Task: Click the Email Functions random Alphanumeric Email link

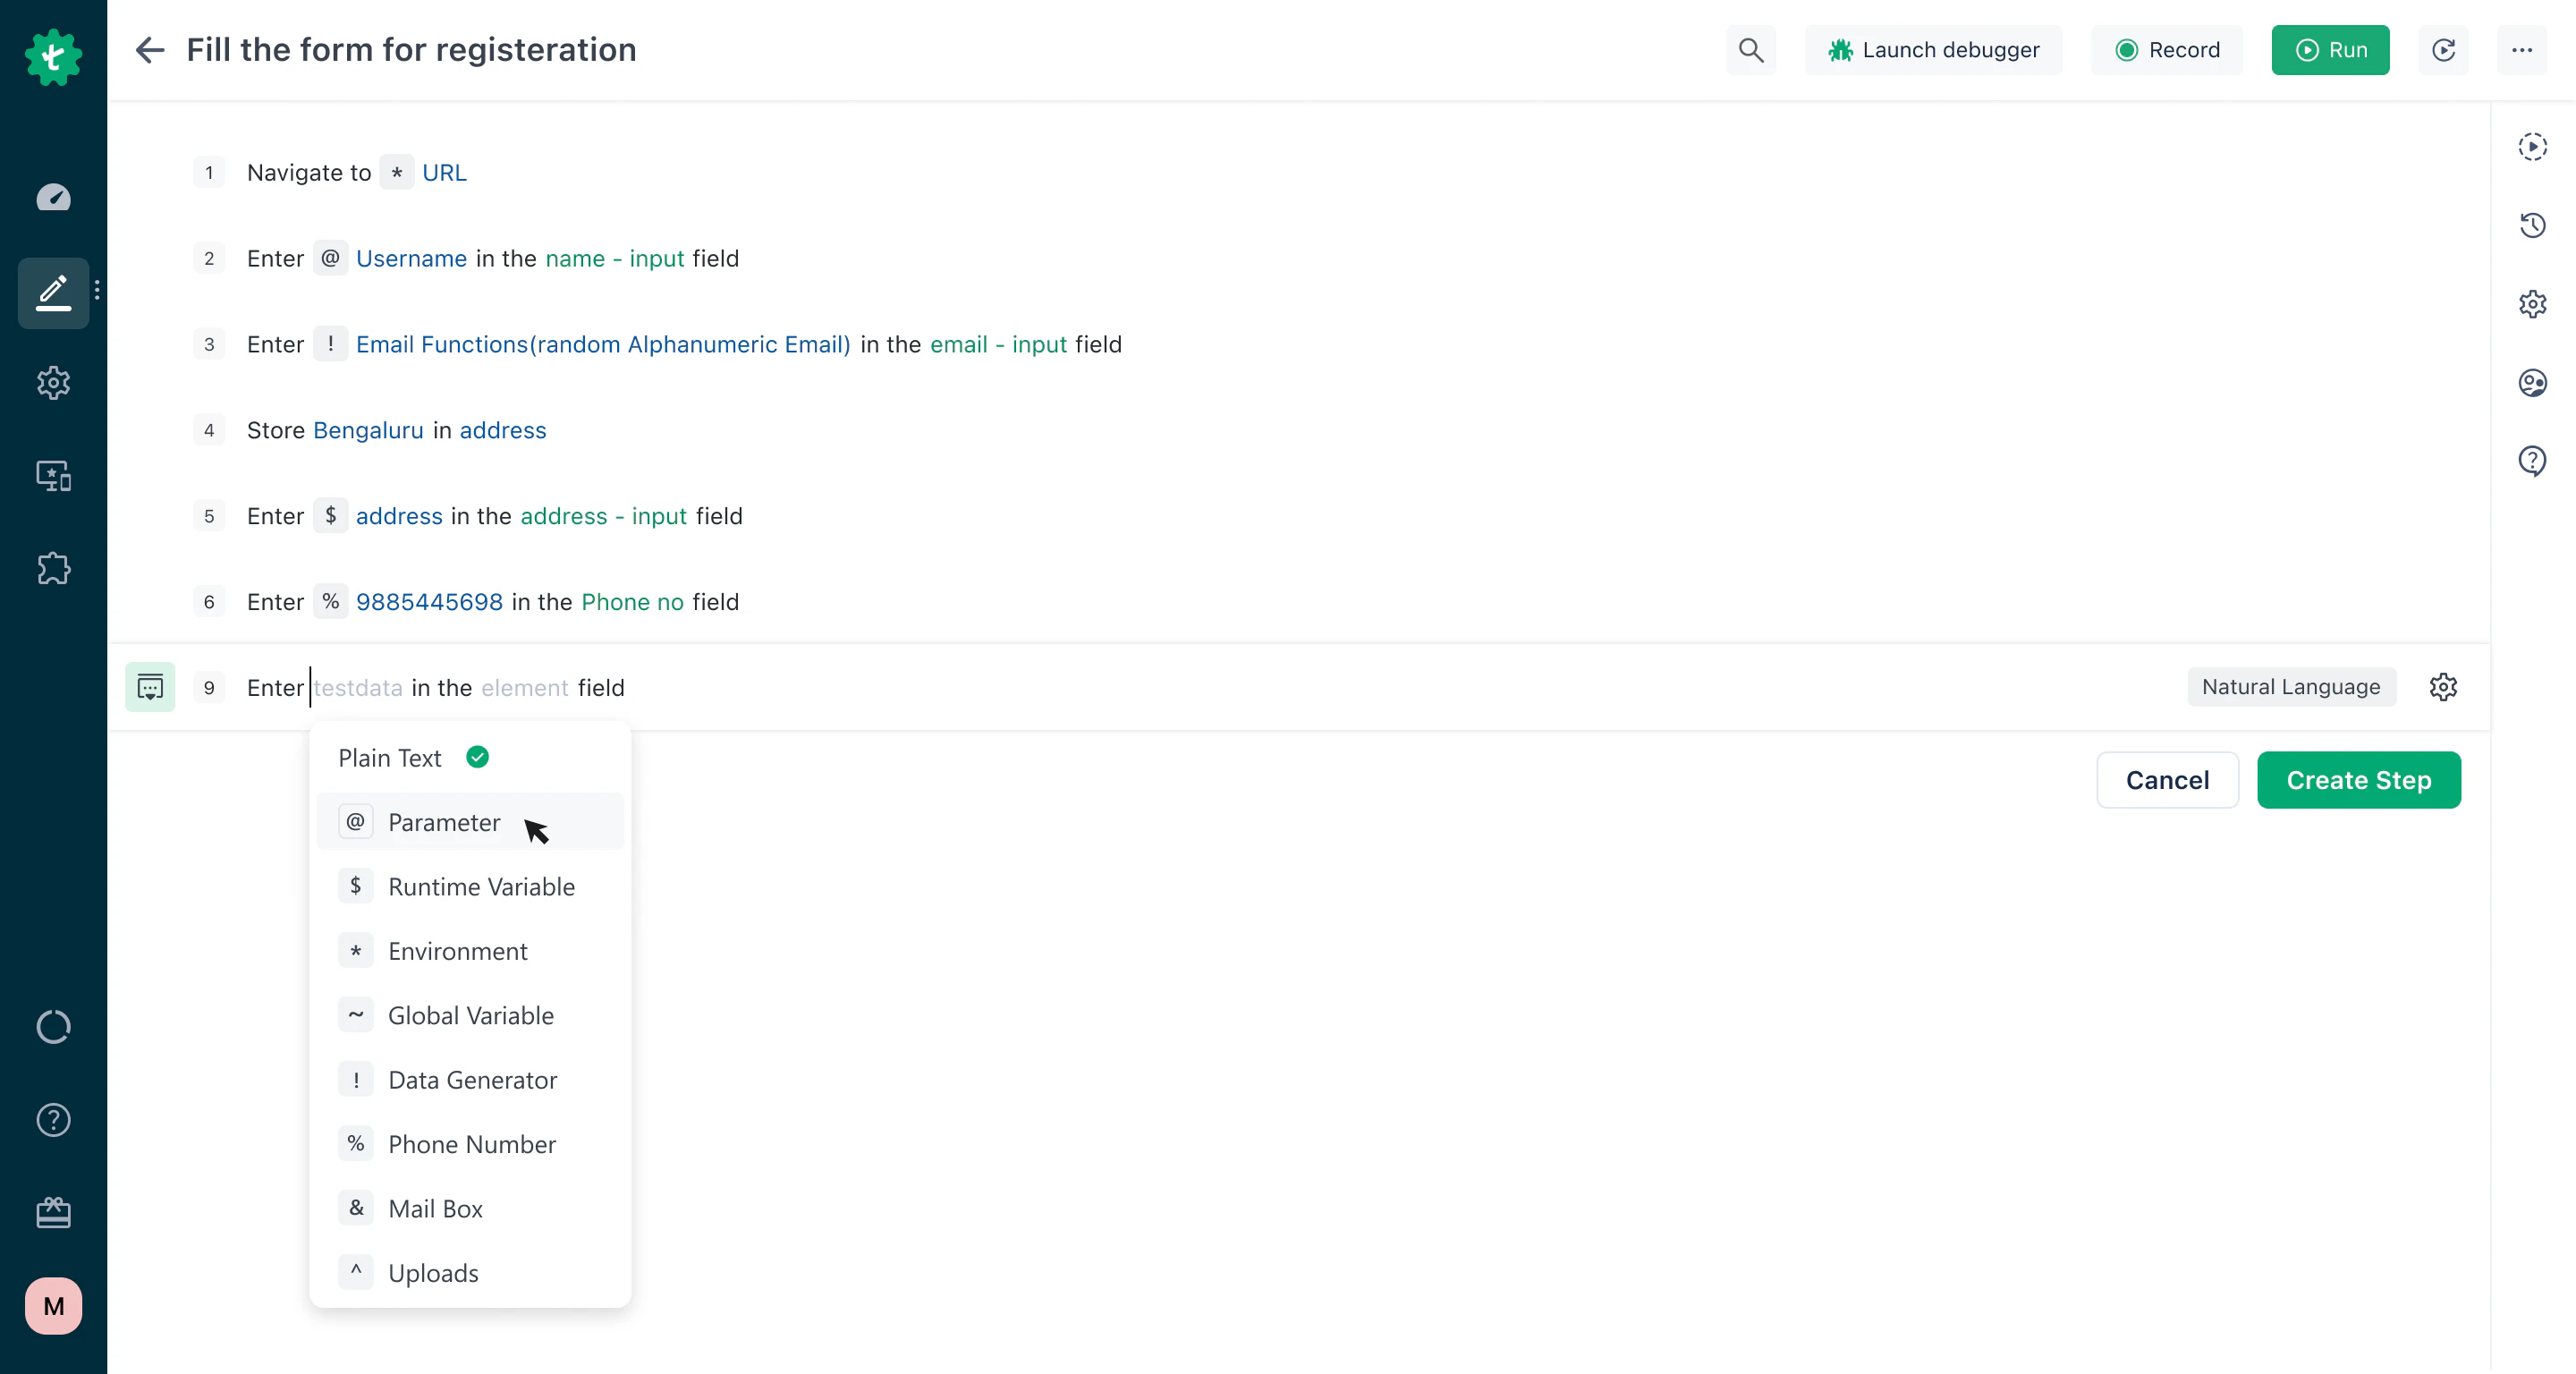Action: pos(601,344)
